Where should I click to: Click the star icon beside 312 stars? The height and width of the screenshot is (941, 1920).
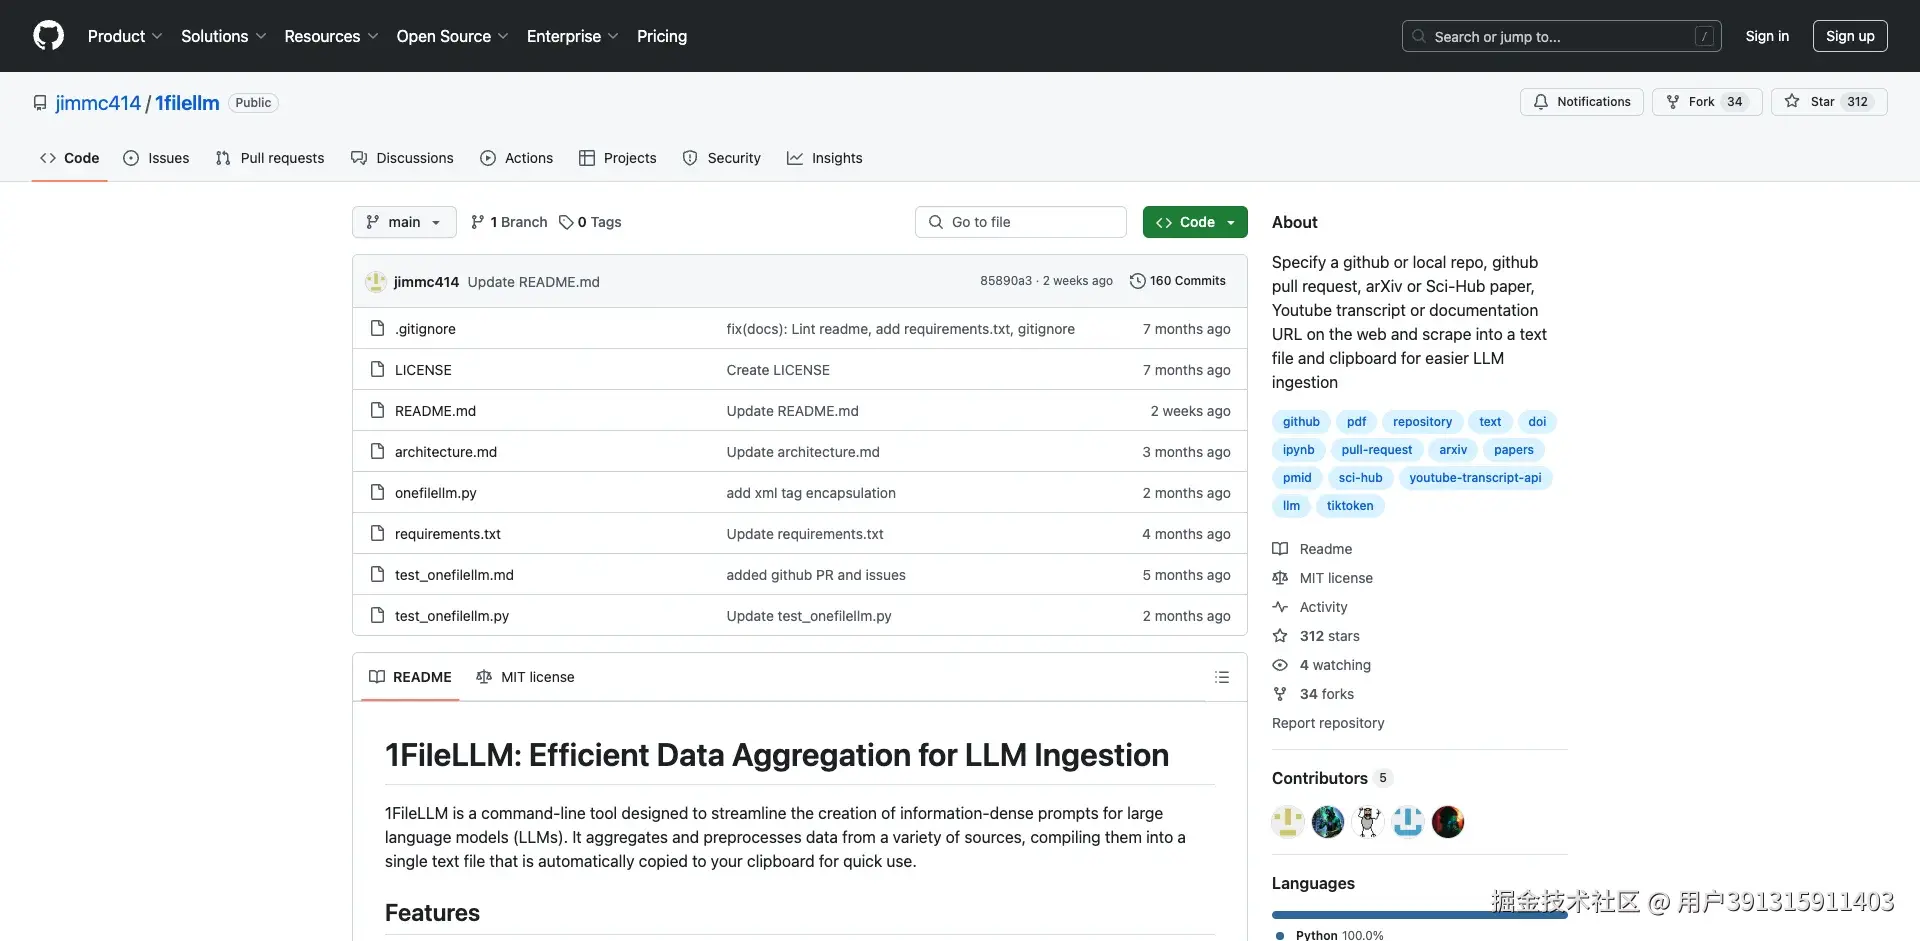point(1280,636)
